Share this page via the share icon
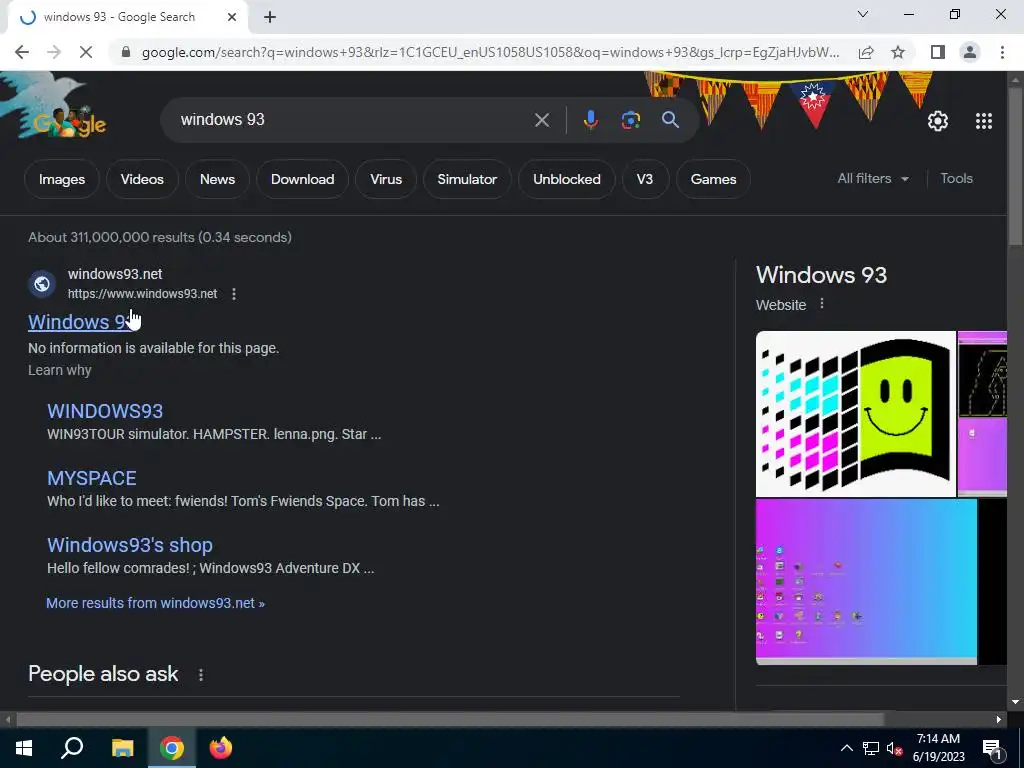Screen dimensions: 1024x768 pos(866,52)
